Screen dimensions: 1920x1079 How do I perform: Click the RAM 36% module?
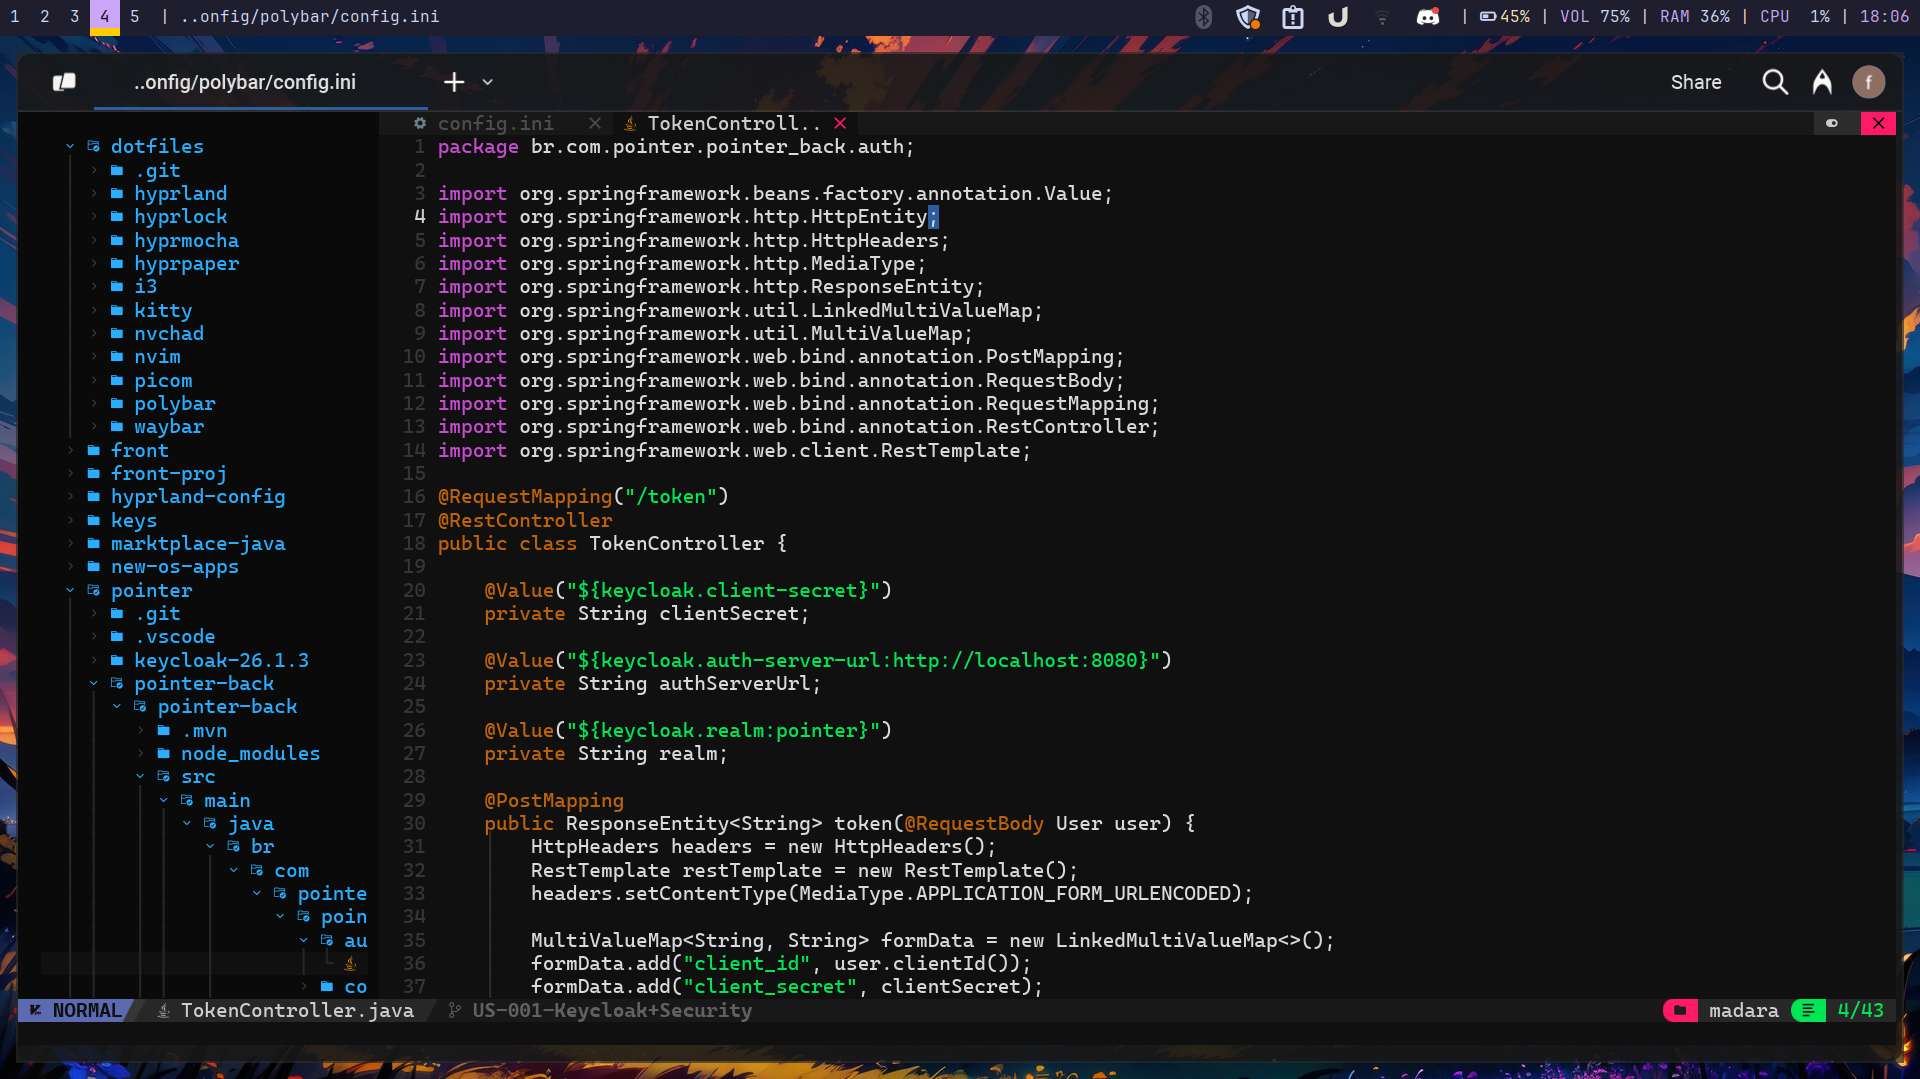coord(1695,17)
